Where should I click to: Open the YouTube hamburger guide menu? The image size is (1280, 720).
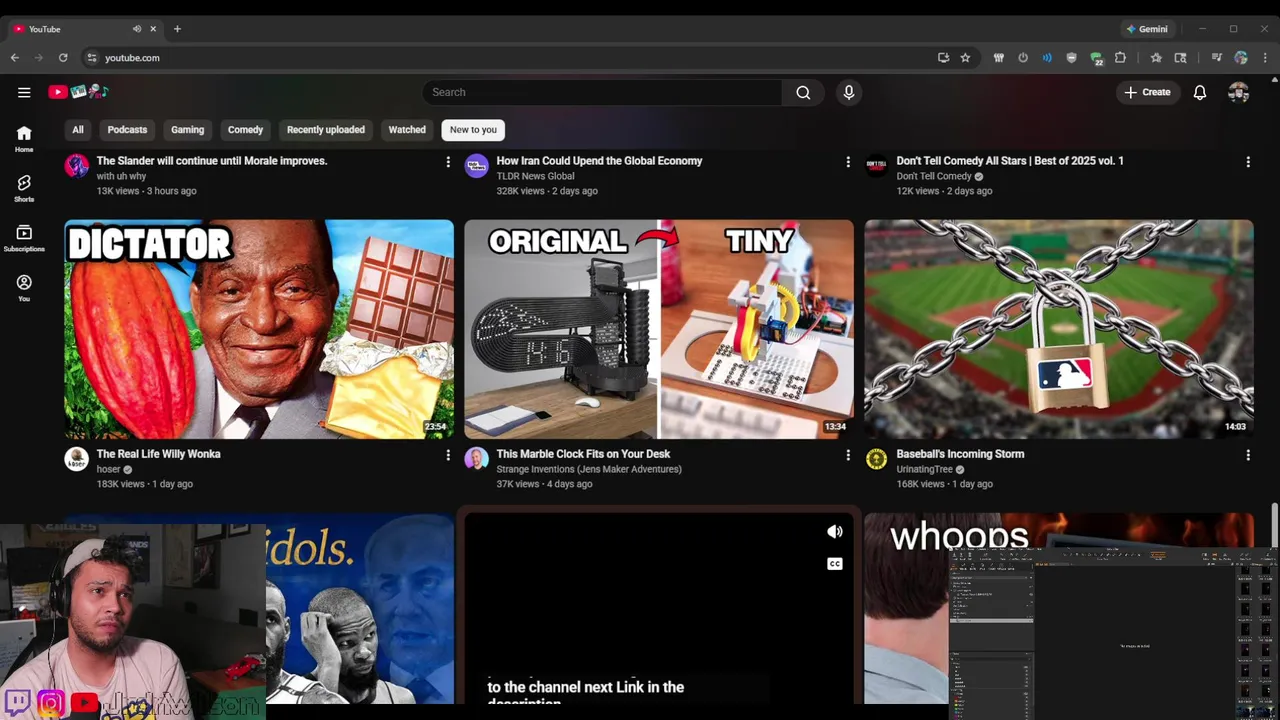[24, 92]
